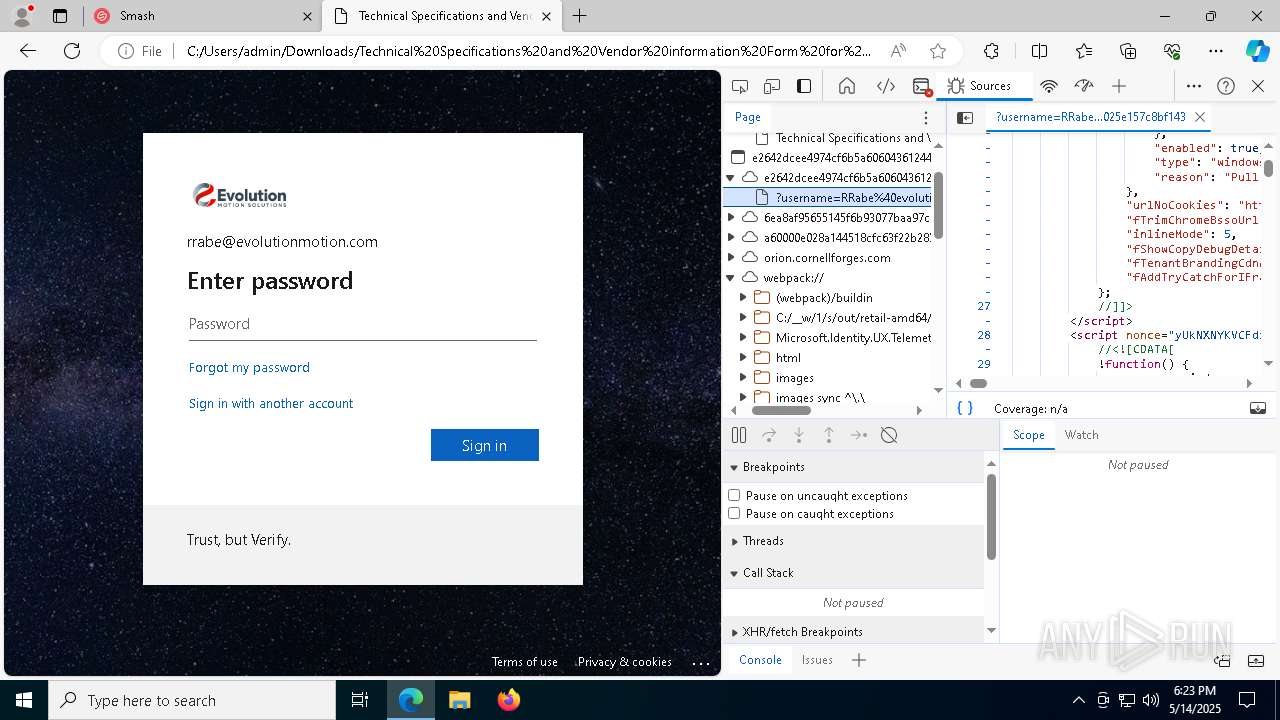Open Forgot my password link
The width and height of the screenshot is (1280, 720).
point(249,367)
